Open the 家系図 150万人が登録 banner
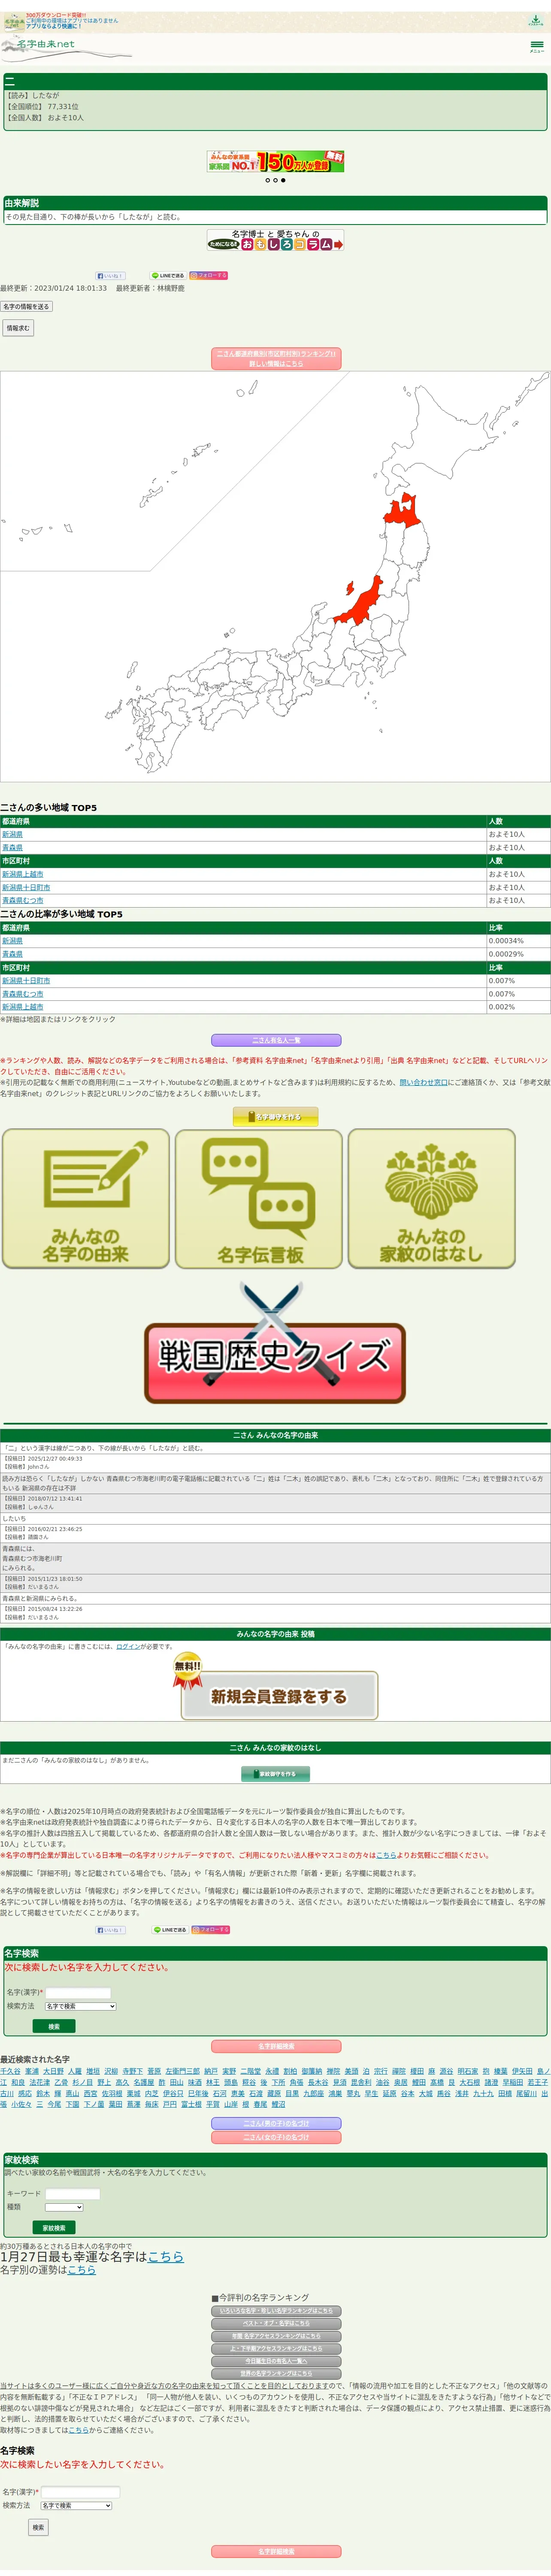551x2576 pixels. click(x=275, y=161)
